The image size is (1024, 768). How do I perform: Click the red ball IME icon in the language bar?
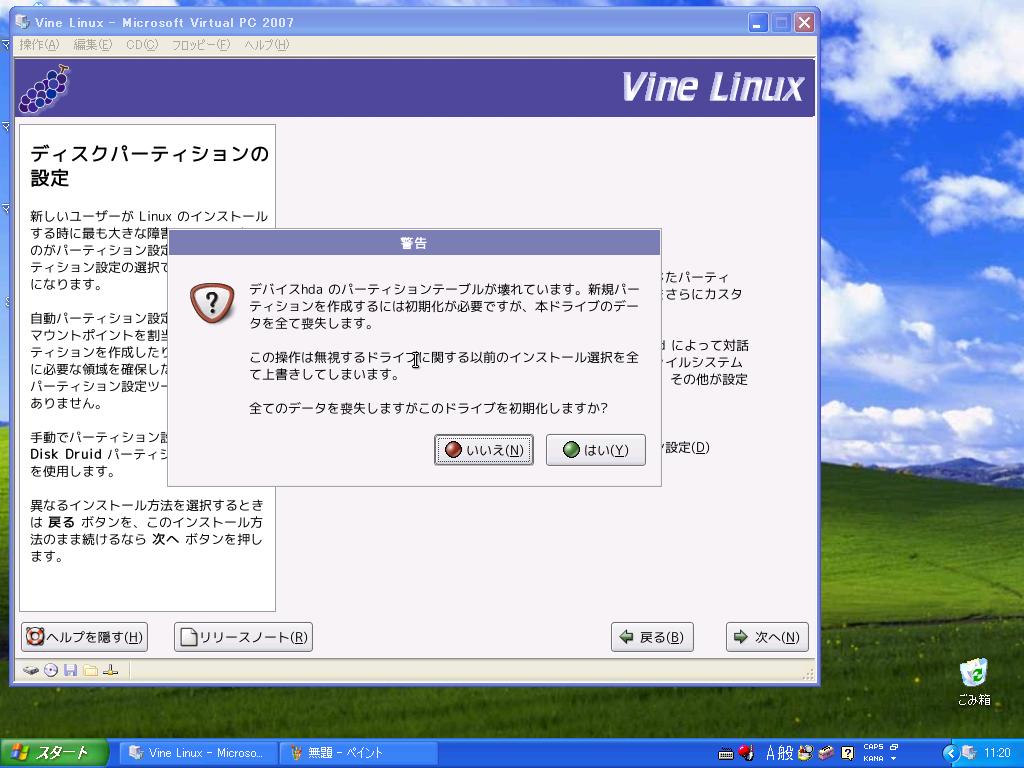[x=745, y=753]
